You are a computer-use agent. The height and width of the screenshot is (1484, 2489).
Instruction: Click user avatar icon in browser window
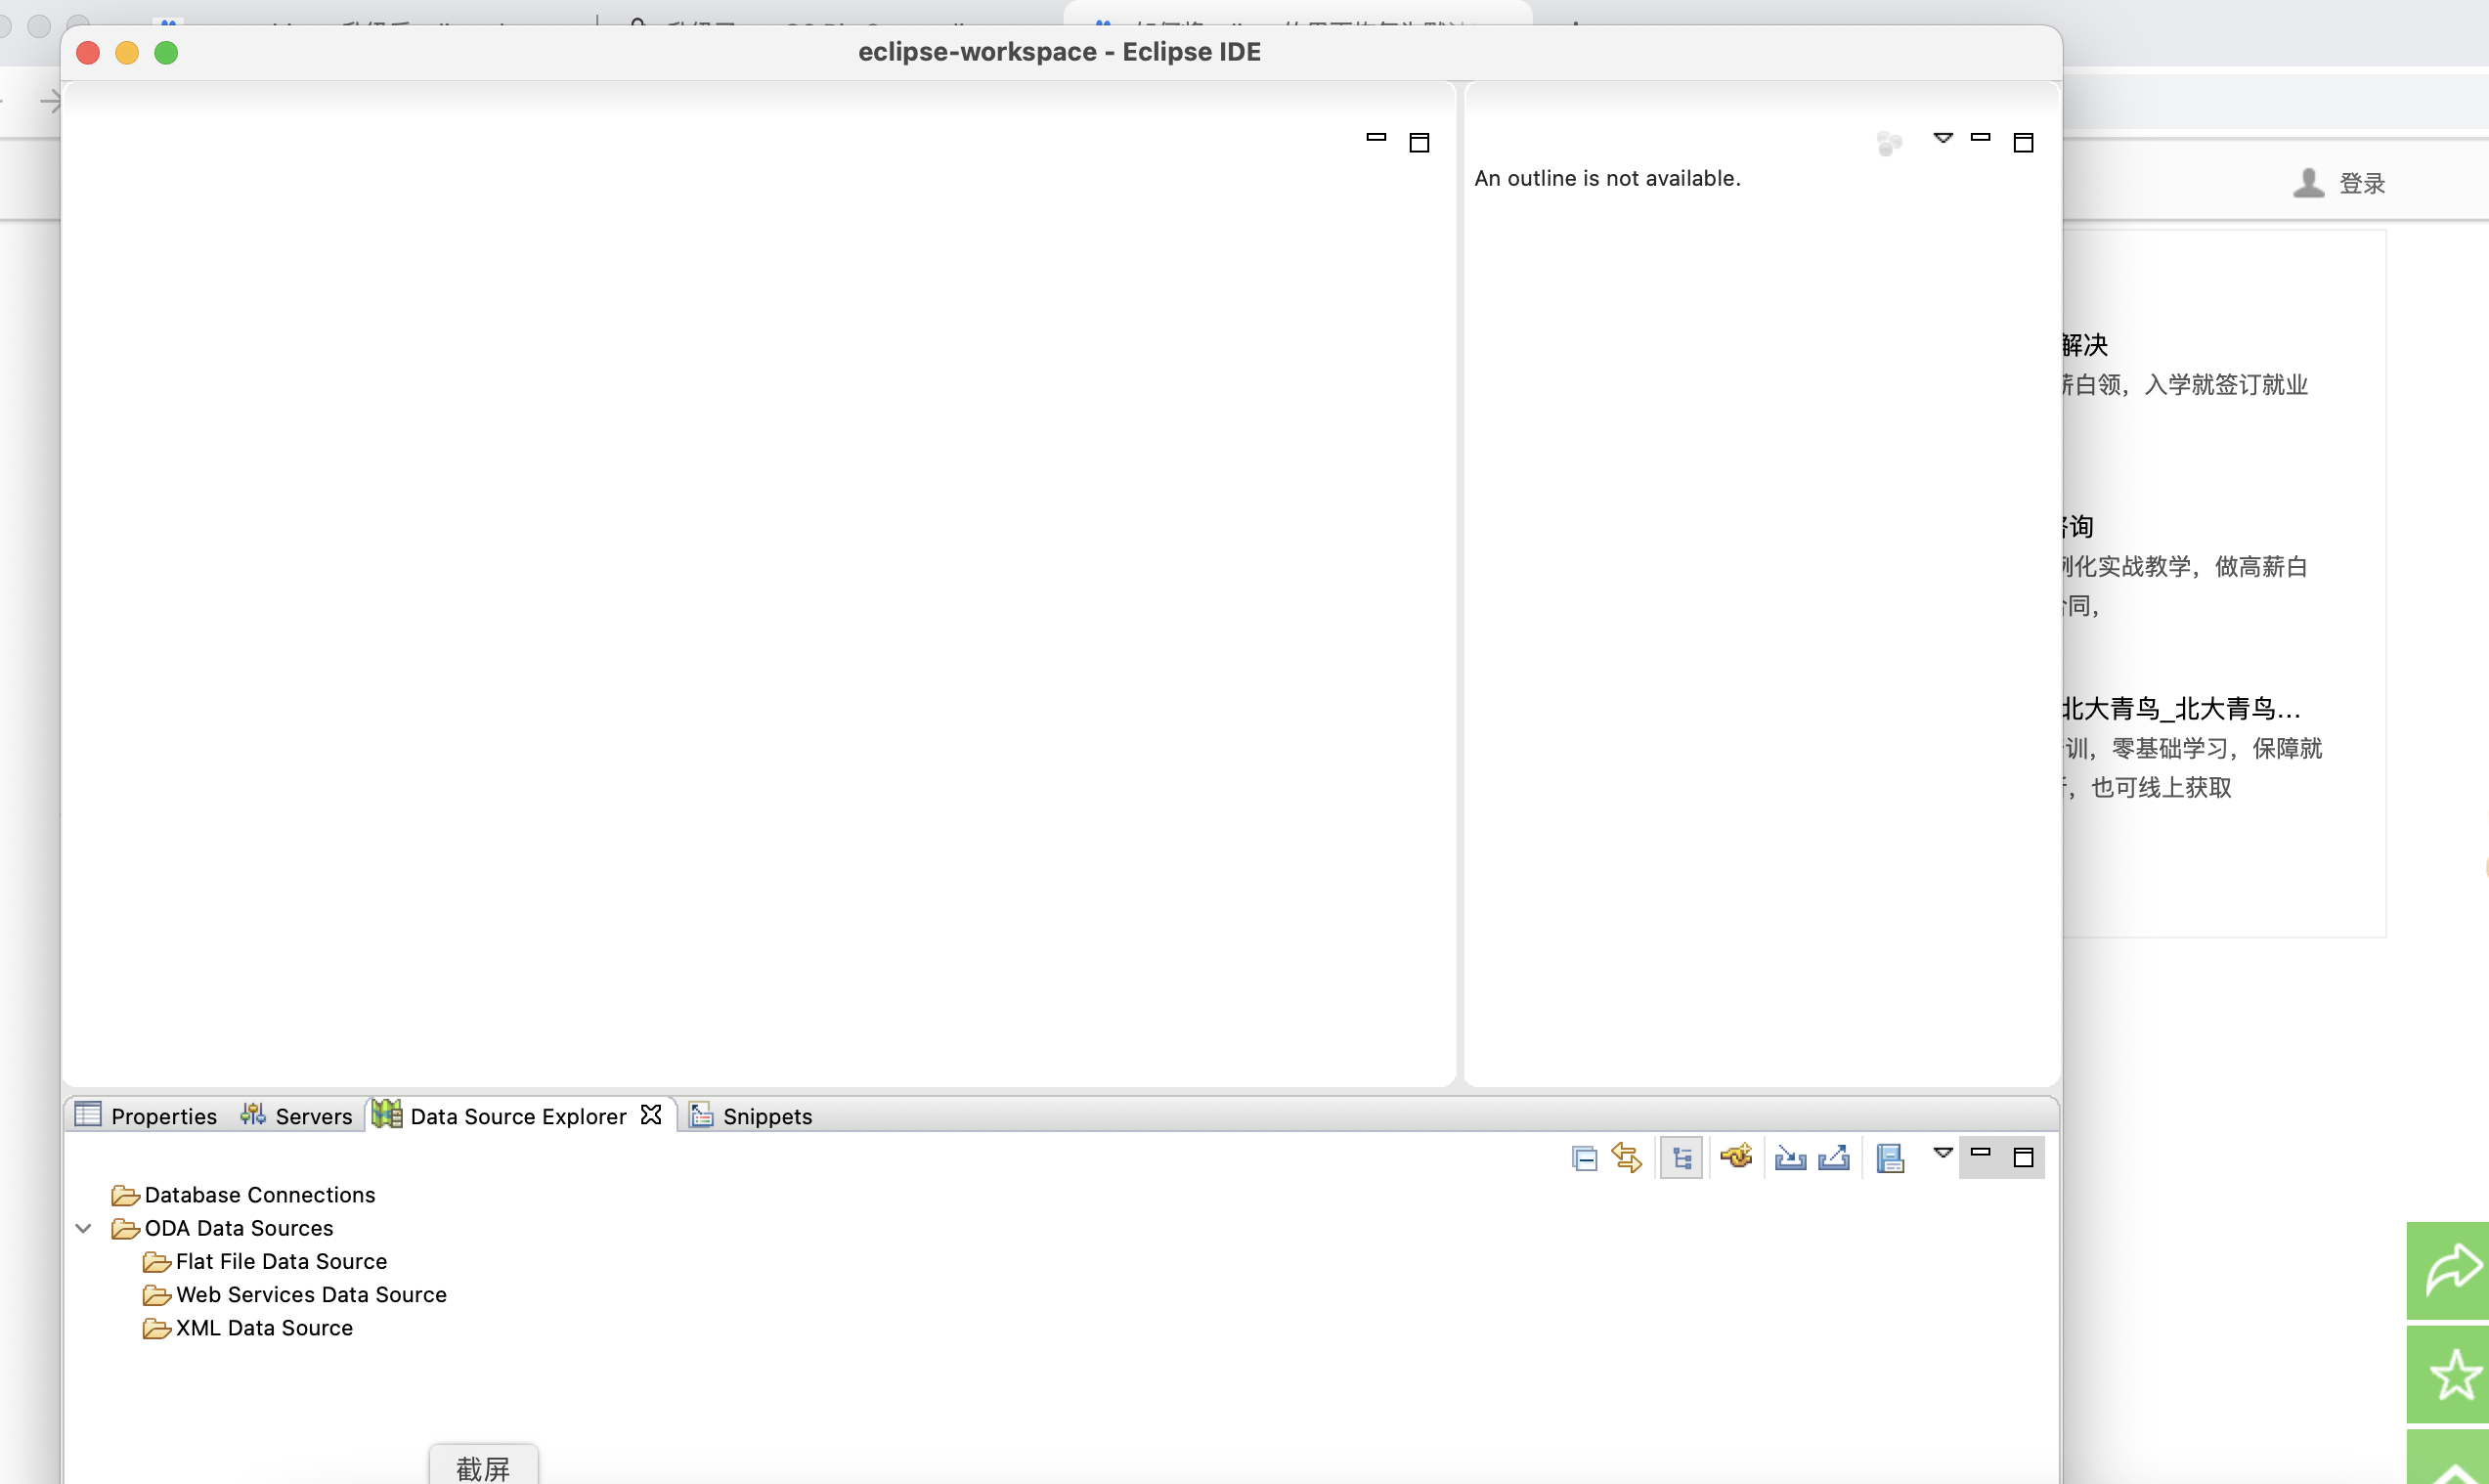pos(2308,182)
